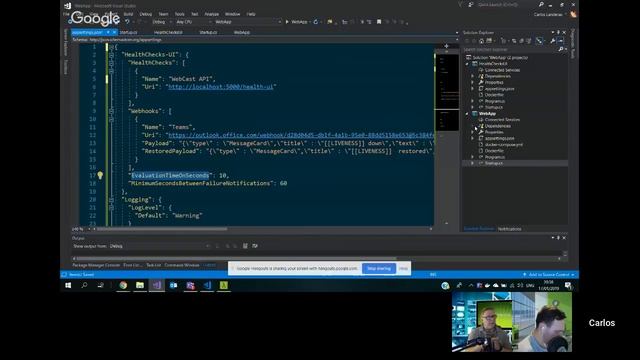The width and height of the screenshot is (640, 360).
Task: Open the Tools menu
Action: pos(180,14)
